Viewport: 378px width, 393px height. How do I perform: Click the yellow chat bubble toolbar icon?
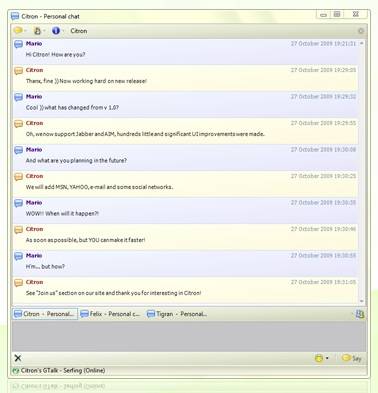(18, 31)
